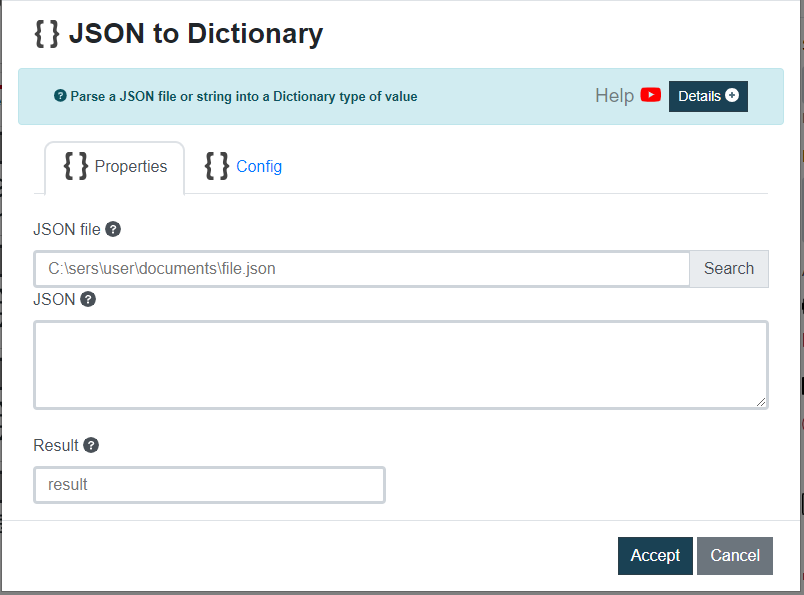Open the help tooltip next to JSON file label

pyautogui.click(x=113, y=229)
